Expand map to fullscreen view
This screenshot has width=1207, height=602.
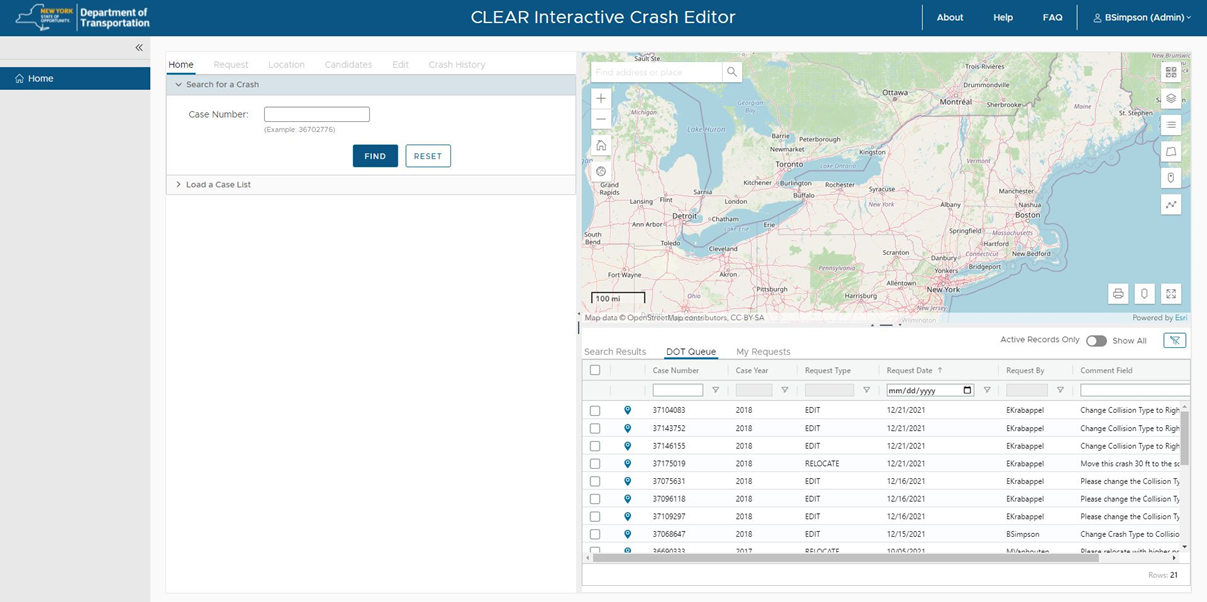pyautogui.click(x=1171, y=293)
